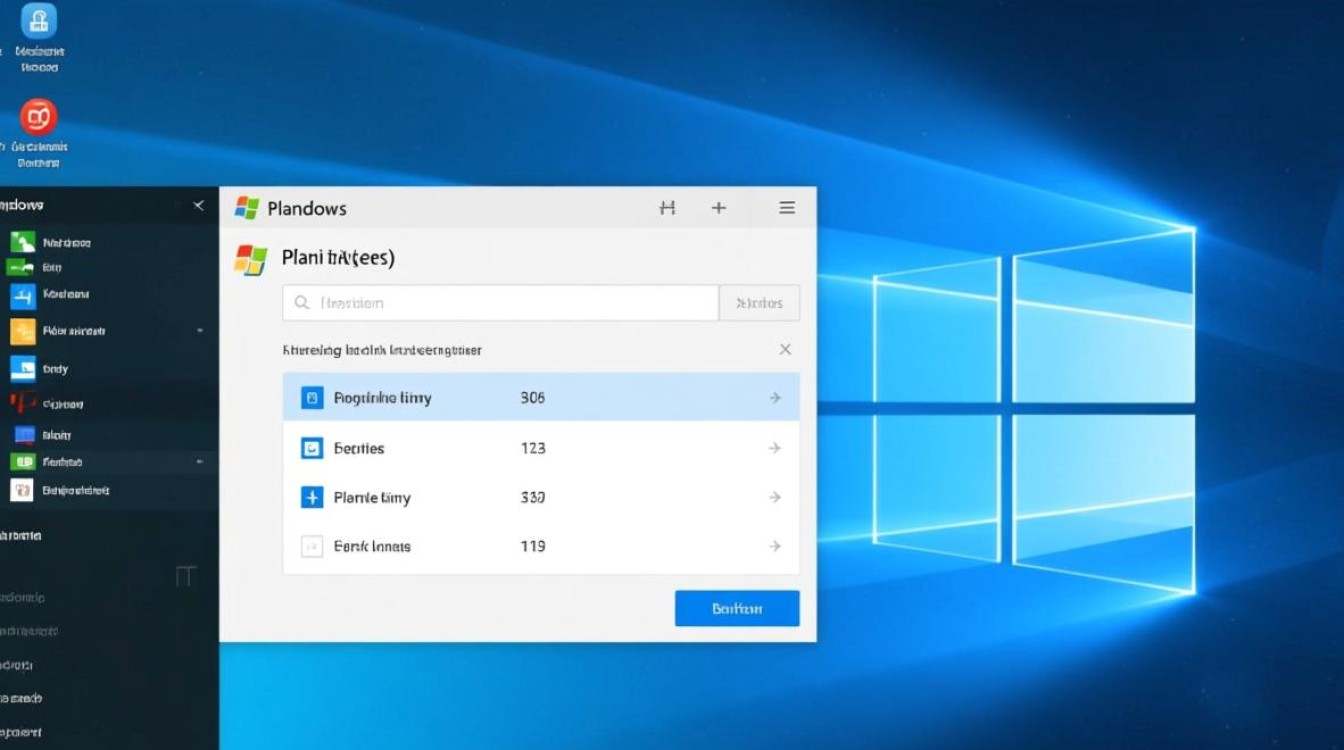This screenshot has width=1344, height=750.
Task: Open the arrow at the end of the 119 row
Action: point(775,546)
